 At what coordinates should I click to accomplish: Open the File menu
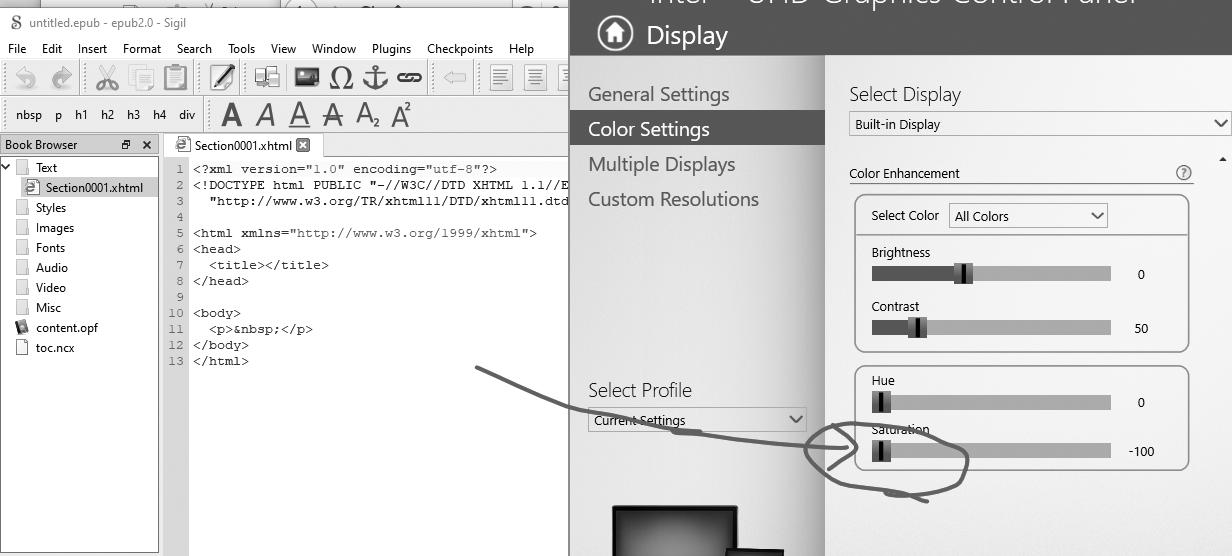(x=17, y=48)
